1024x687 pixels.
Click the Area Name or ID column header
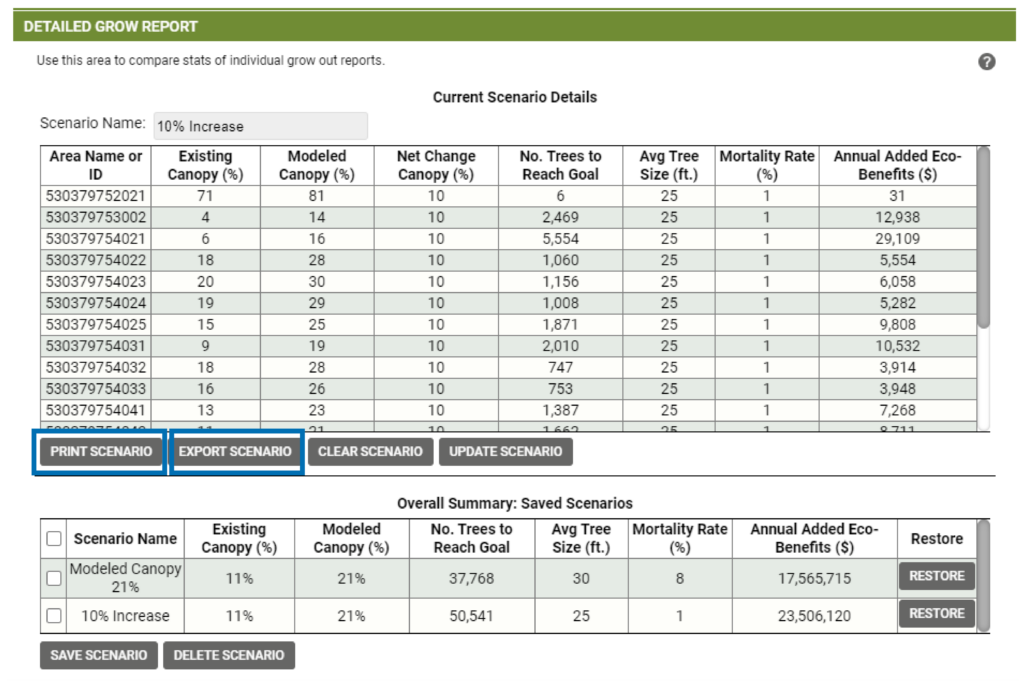95,165
